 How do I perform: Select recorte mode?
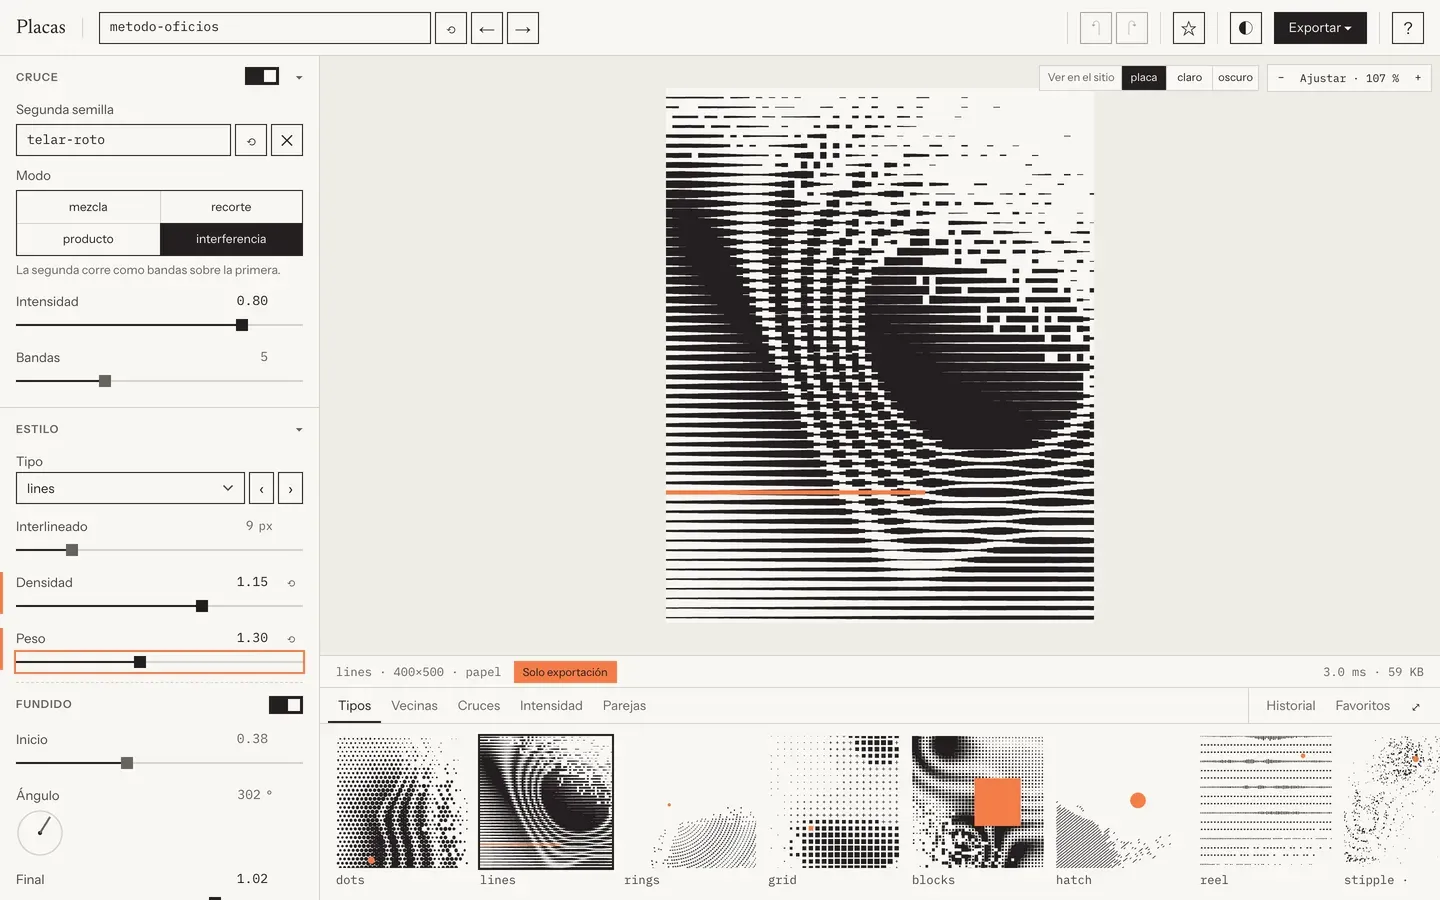(231, 207)
